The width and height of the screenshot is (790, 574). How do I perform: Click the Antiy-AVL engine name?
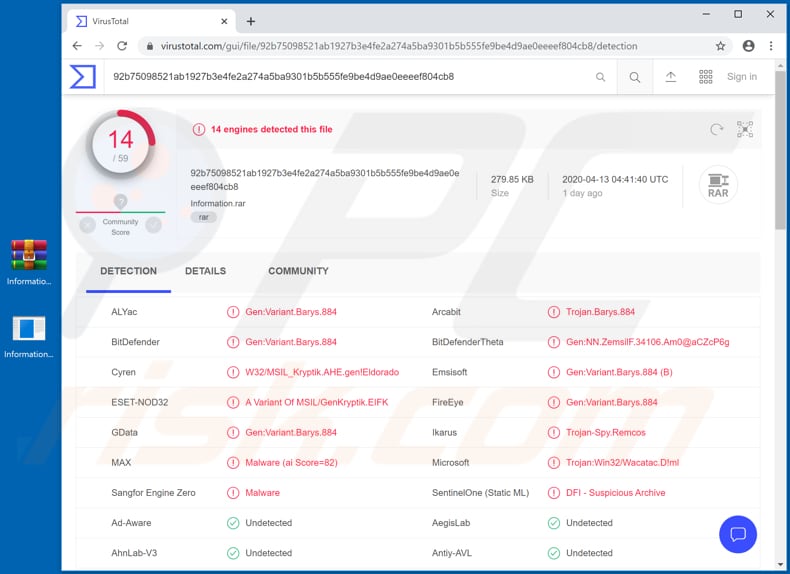point(451,553)
